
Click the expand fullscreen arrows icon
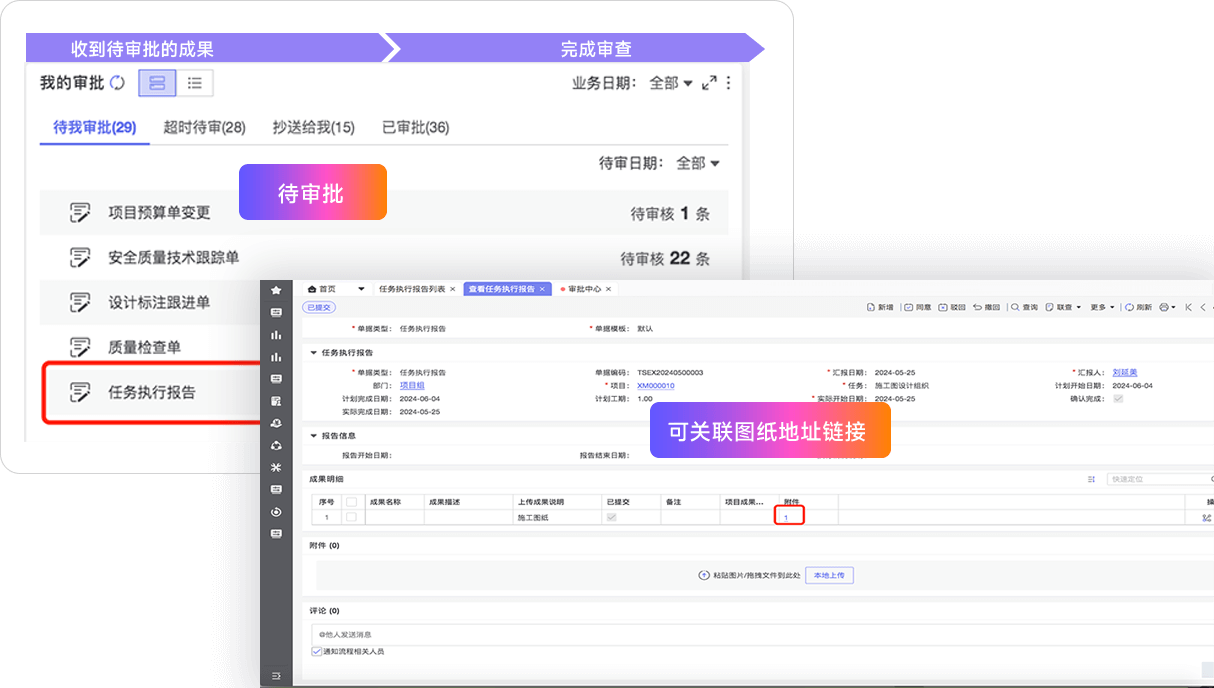point(709,83)
